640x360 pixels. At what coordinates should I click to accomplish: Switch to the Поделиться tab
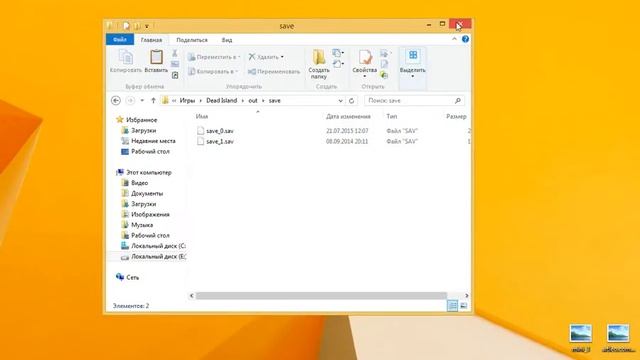click(x=192, y=40)
